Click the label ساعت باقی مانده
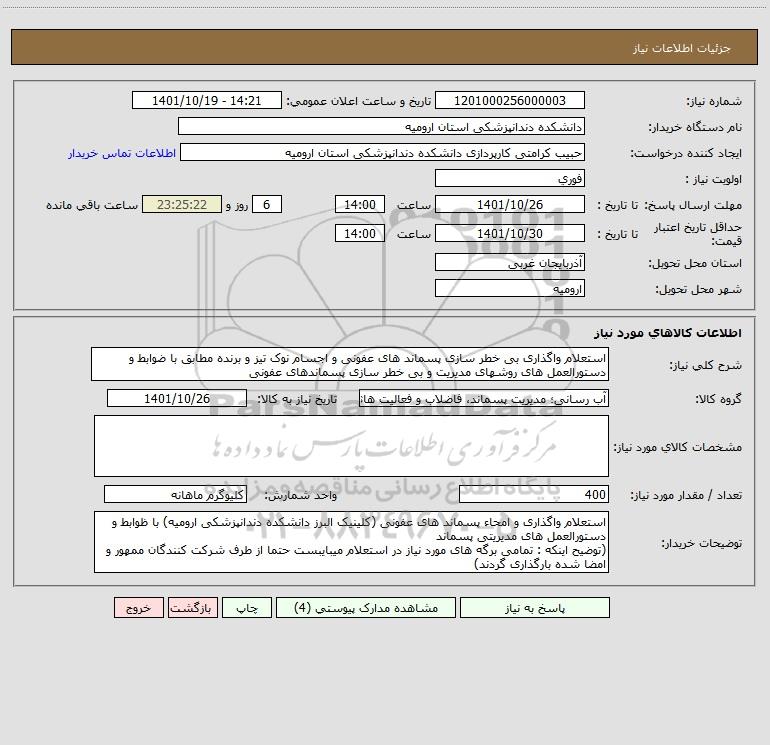Image resolution: width=770 pixels, height=745 pixels. [x=92, y=205]
